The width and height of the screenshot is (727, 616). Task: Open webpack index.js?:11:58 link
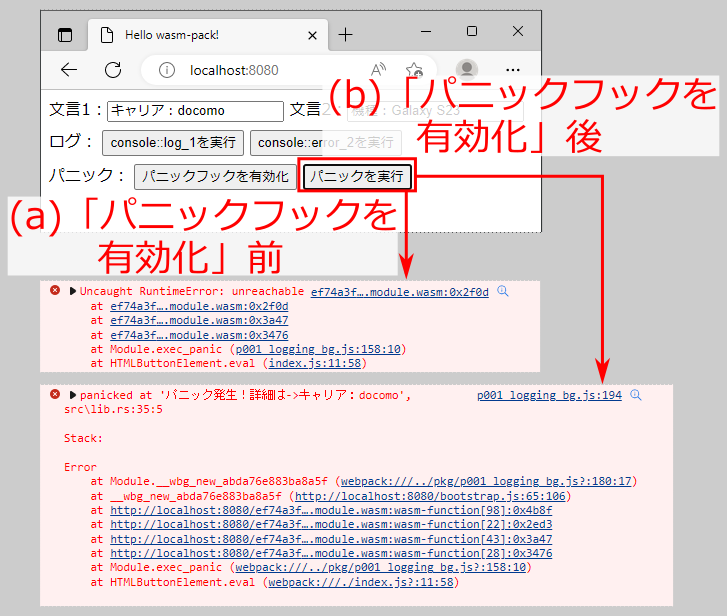(361, 582)
